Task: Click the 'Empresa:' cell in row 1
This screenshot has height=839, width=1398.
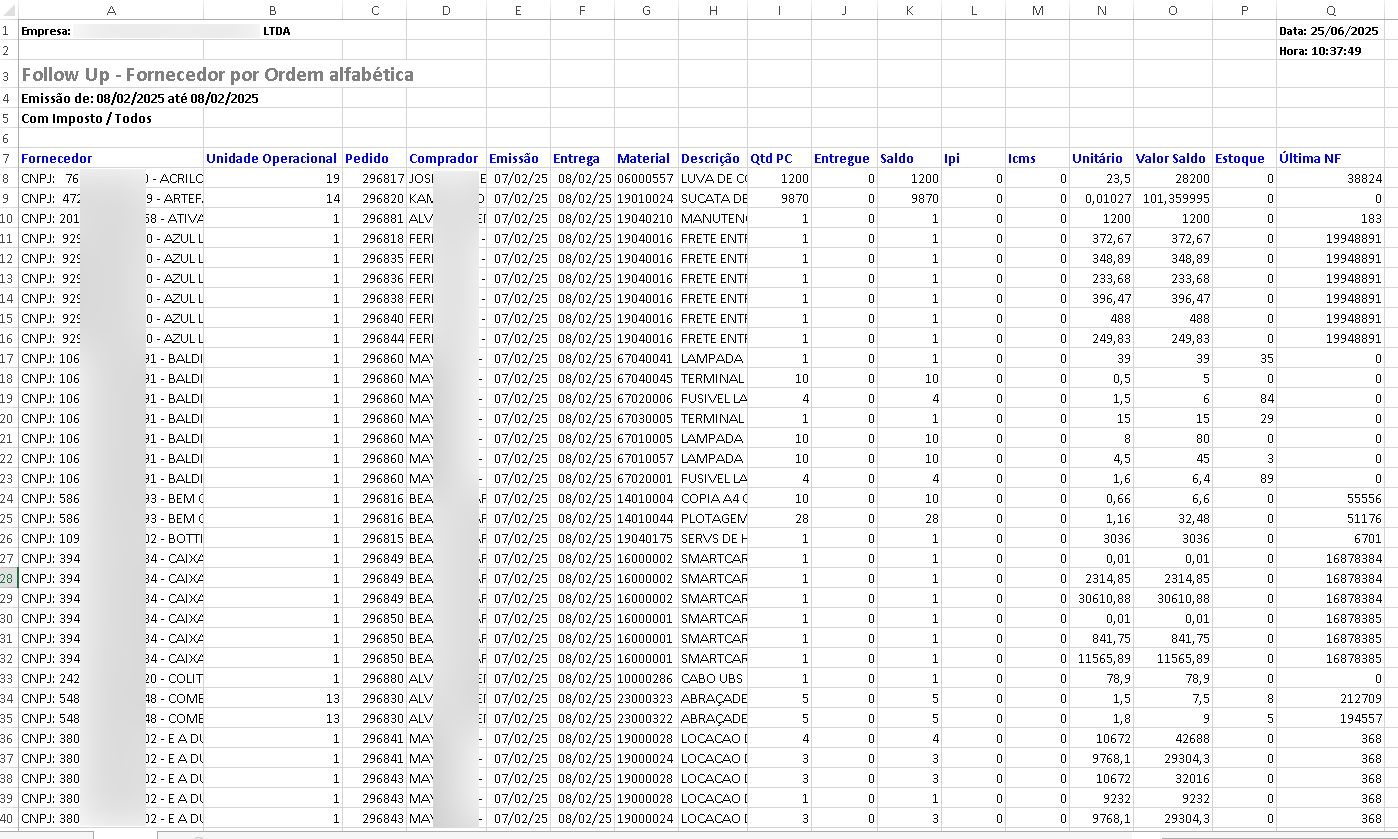Action: 111,31
